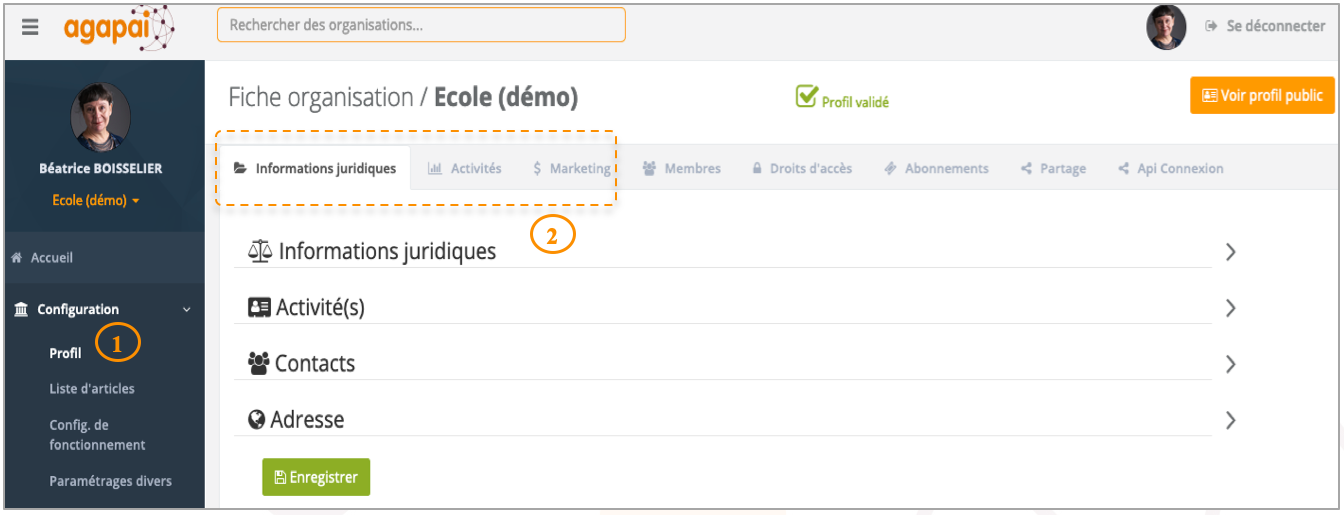
Task: Expand the Informations juridiques section chevron
Action: click(1231, 252)
